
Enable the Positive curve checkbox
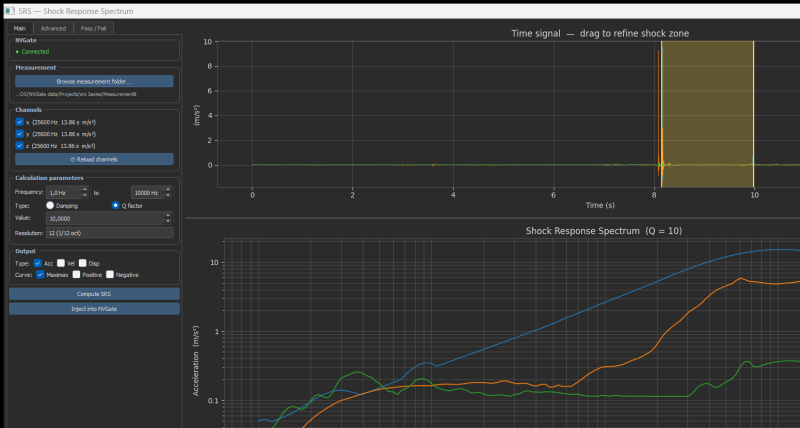[77, 274]
